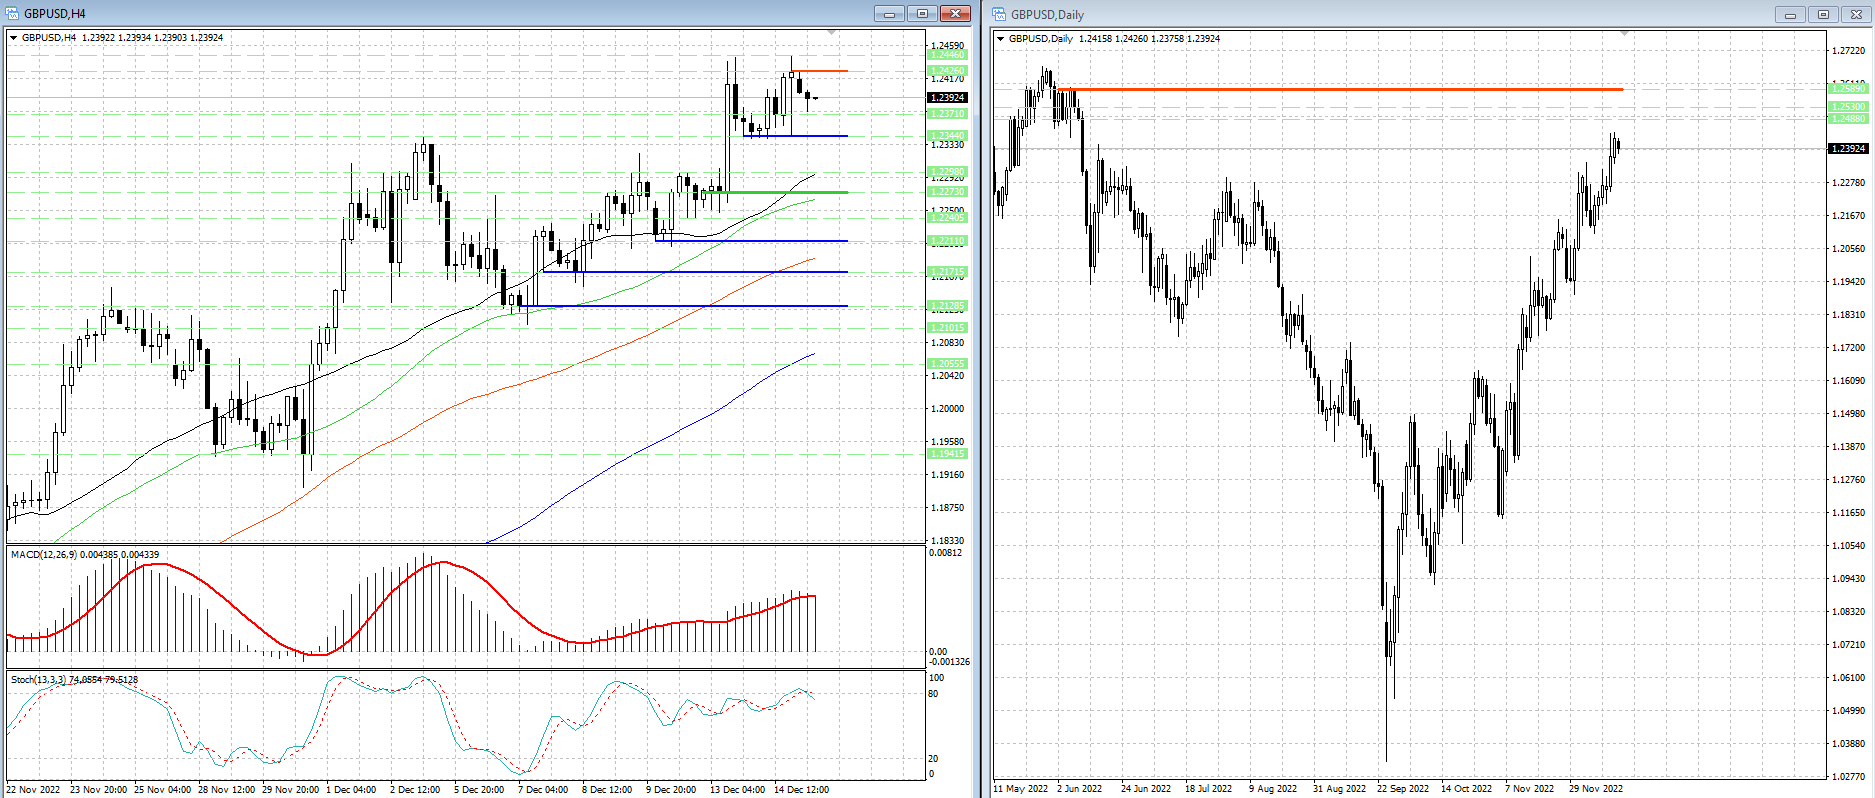
Task: Click the 1.23924 current price label on H4
Action: pos(947,97)
